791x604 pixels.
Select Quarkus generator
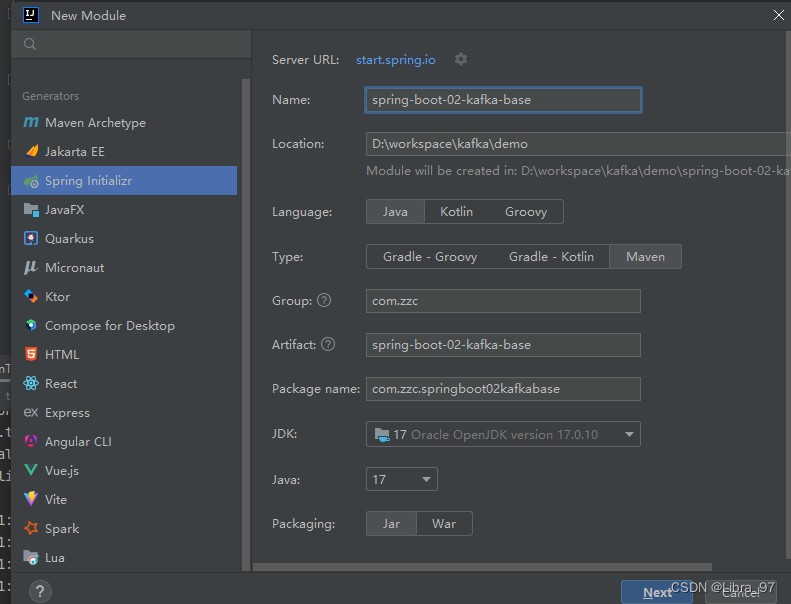pos(124,238)
